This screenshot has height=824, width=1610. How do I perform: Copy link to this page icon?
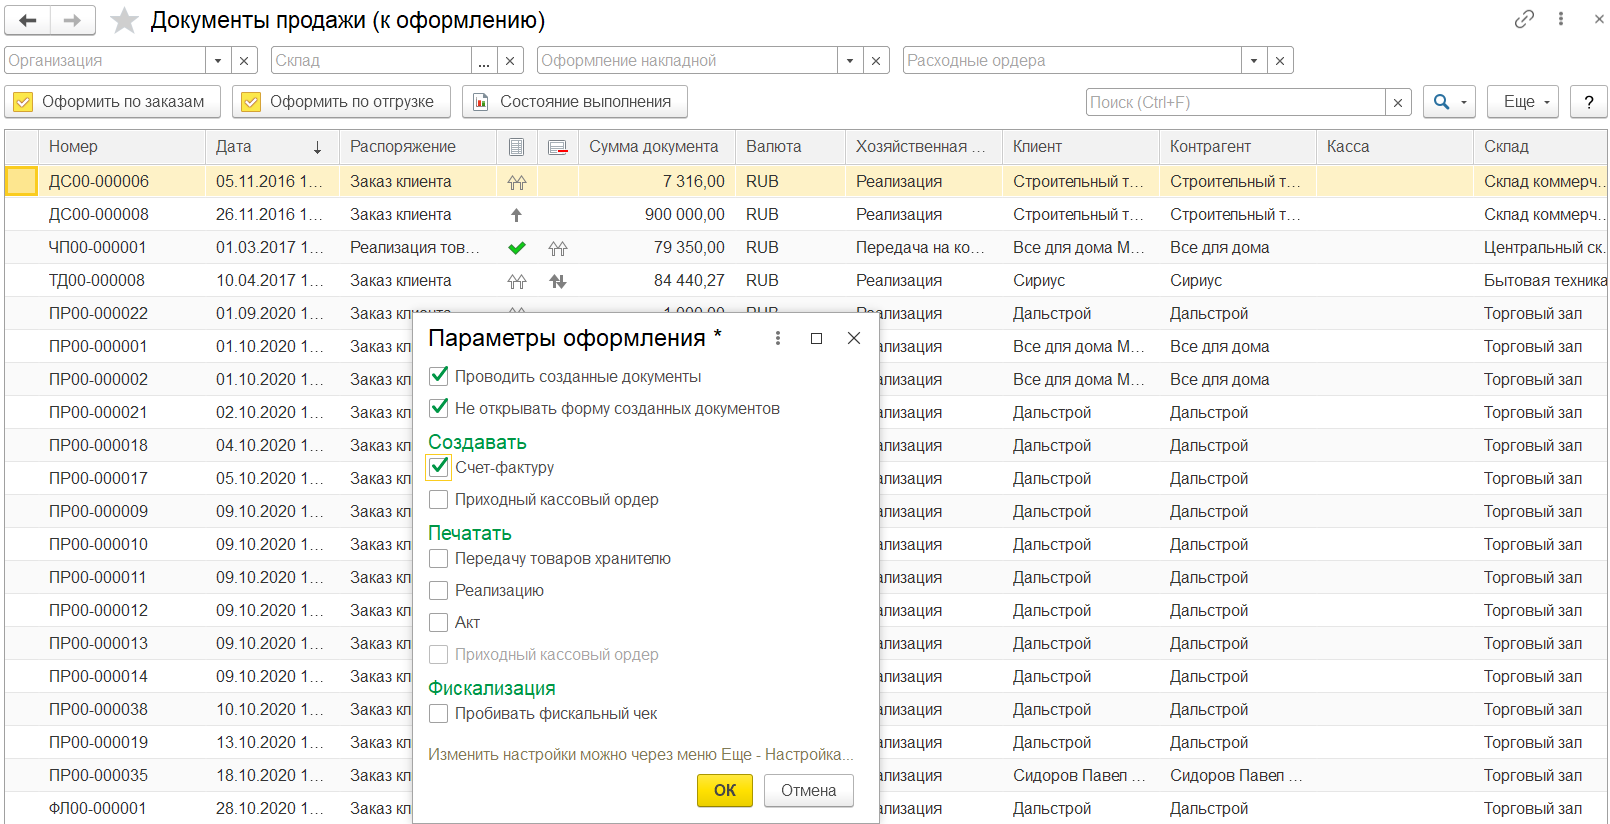[x=1524, y=19]
